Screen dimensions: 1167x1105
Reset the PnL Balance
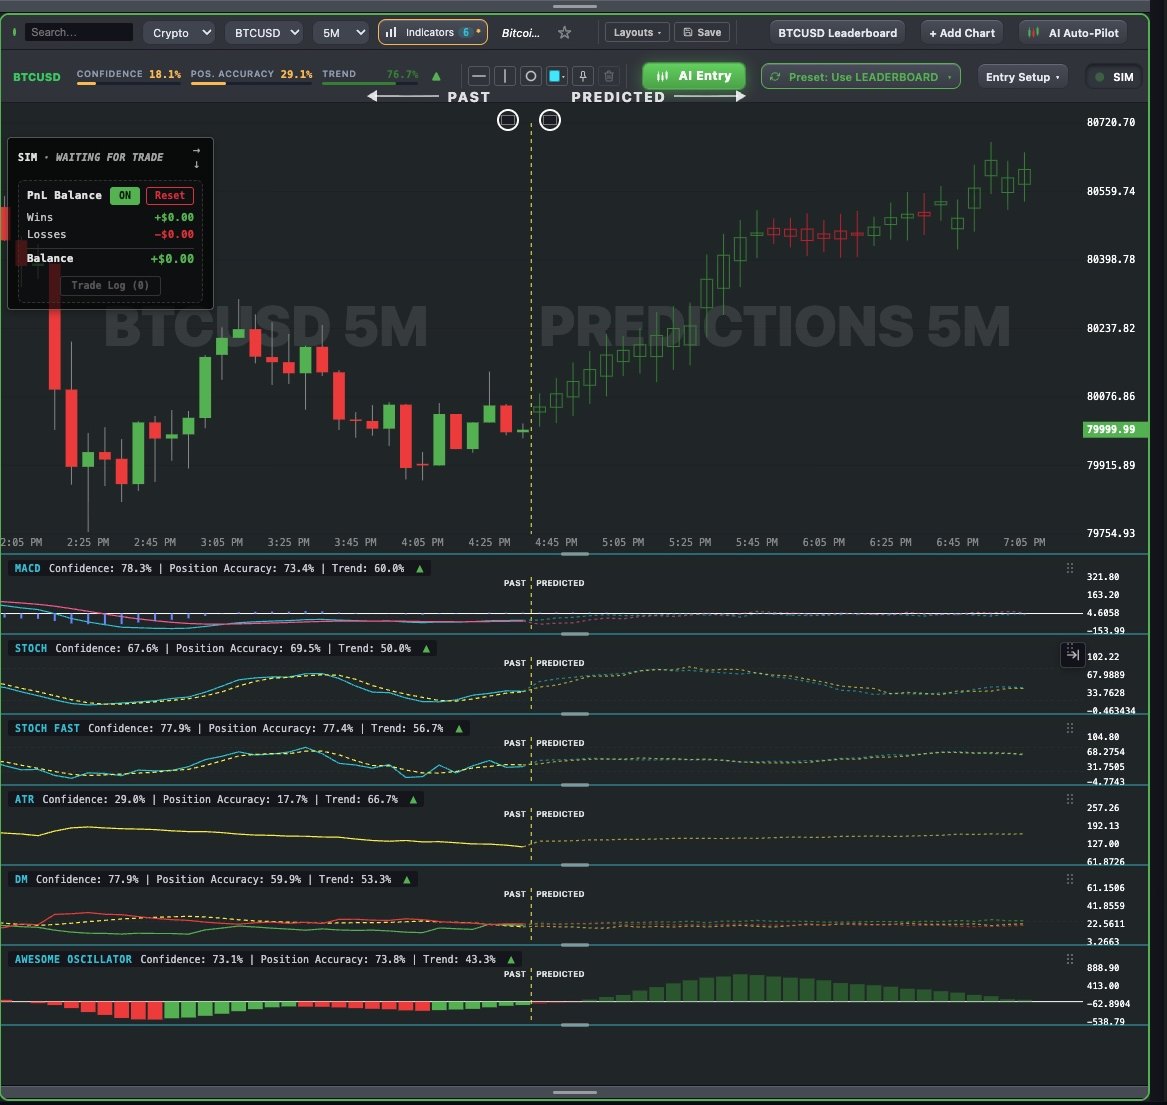point(170,196)
